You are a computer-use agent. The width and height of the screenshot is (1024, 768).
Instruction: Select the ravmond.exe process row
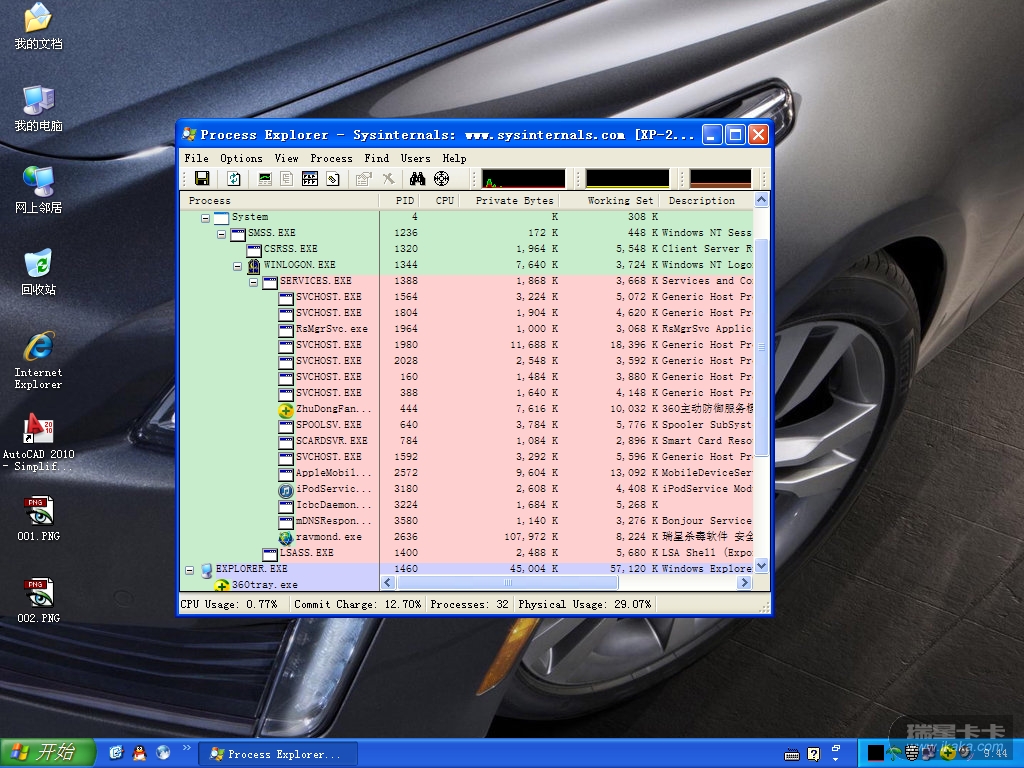click(x=329, y=537)
